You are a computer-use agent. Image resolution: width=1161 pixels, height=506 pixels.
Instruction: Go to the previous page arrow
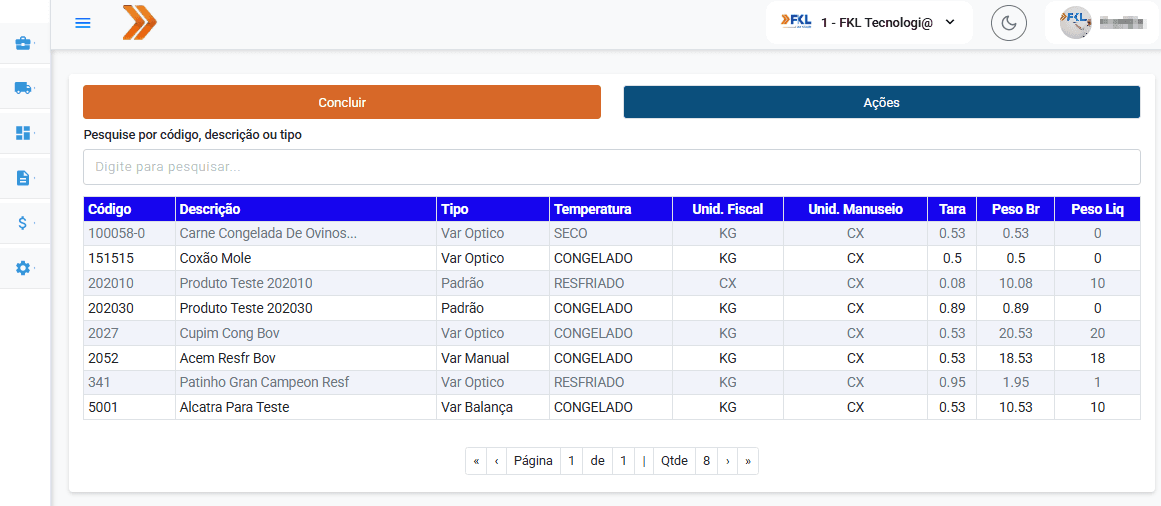(497, 461)
